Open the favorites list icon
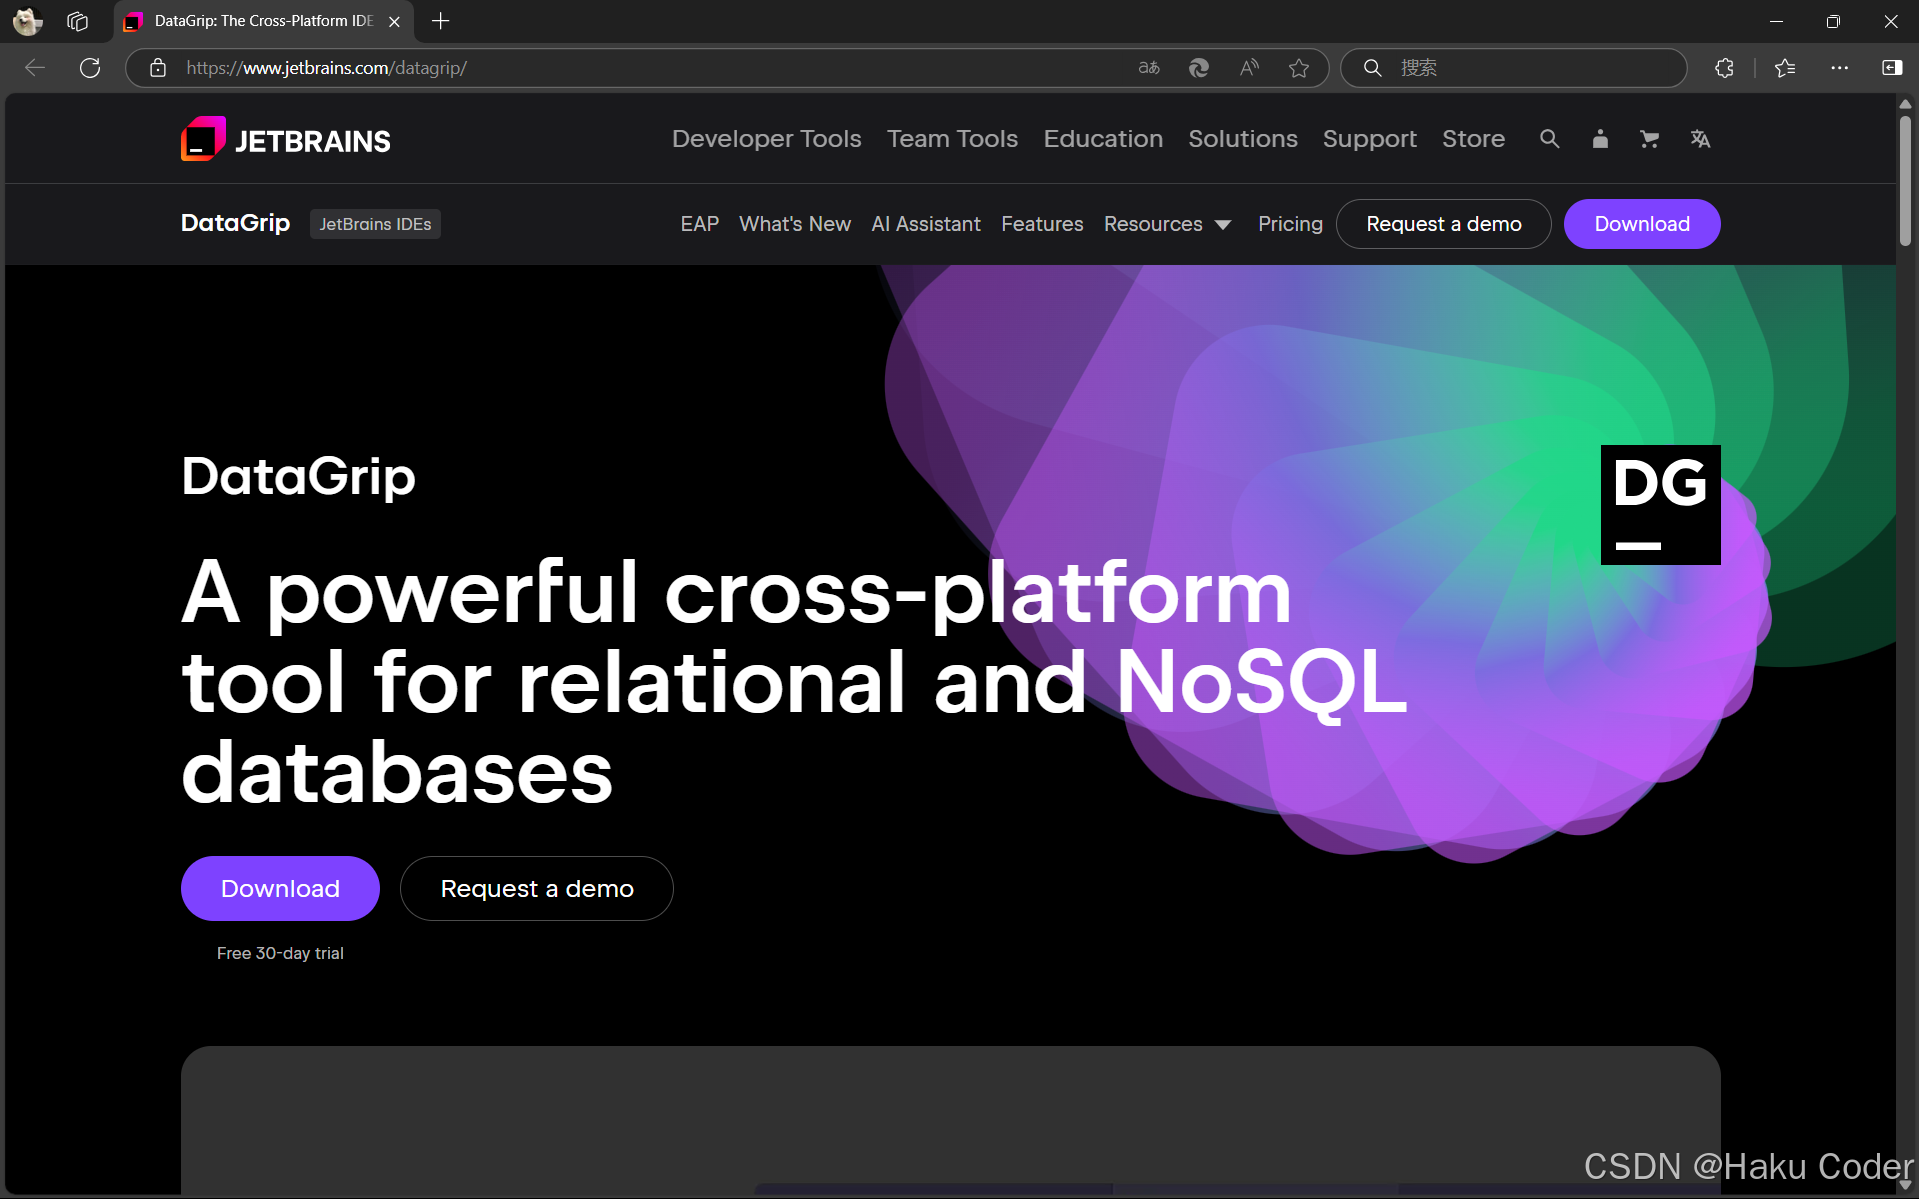The width and height of the screenshot is (1919, 1199). pyautogui.click(x=1785, y=68)
